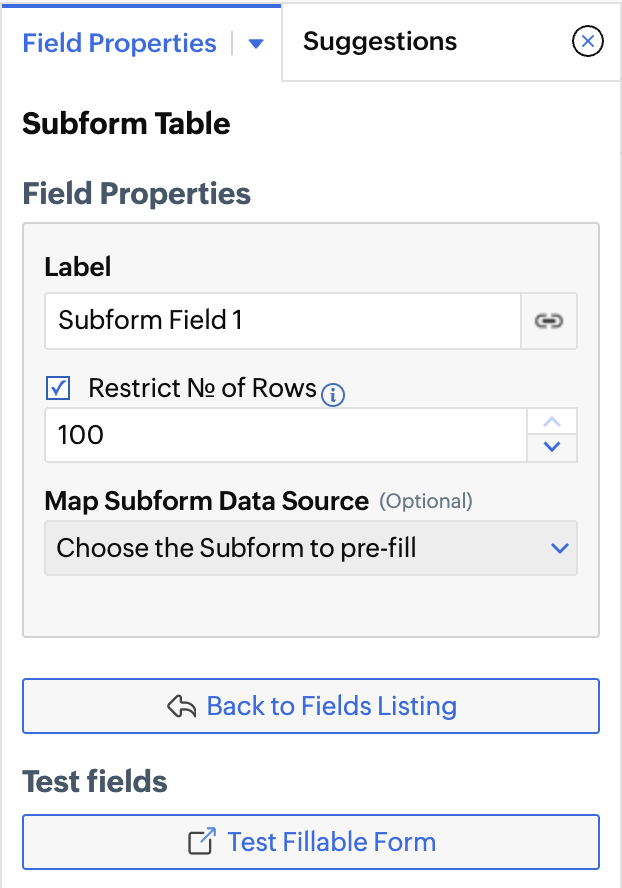
Task: Decrease row limit with the down arrow
Action: (x=552, y=447)
